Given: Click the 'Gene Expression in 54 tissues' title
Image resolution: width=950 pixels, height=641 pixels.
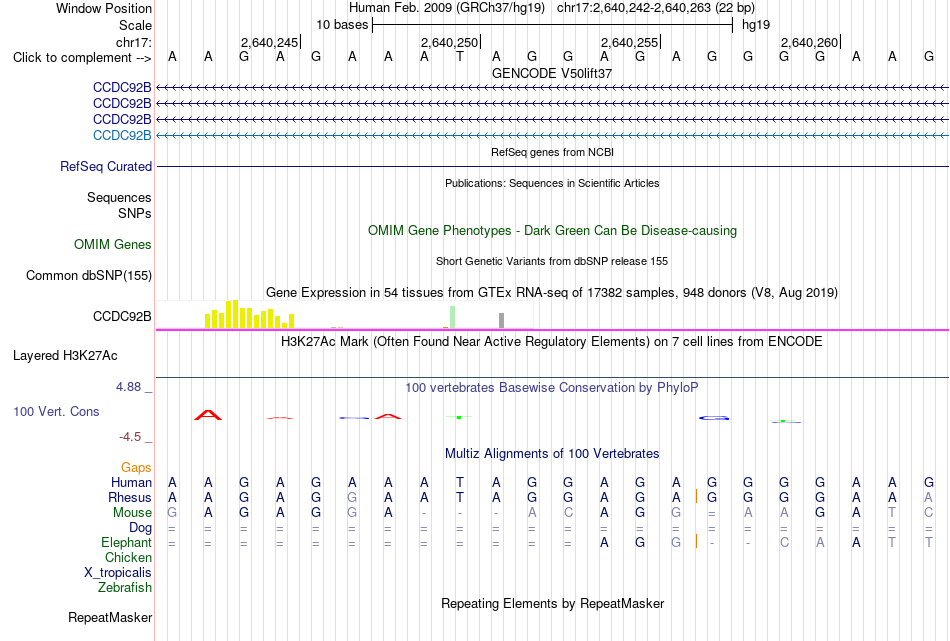Looking at the screenshot, I should [x=552, y=293].
